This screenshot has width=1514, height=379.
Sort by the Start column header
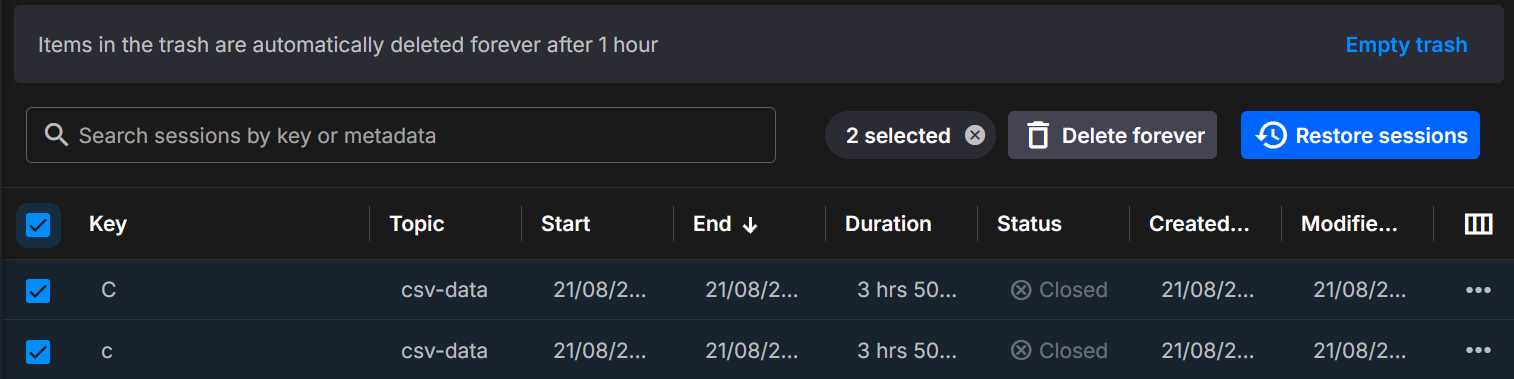[566, 224]
